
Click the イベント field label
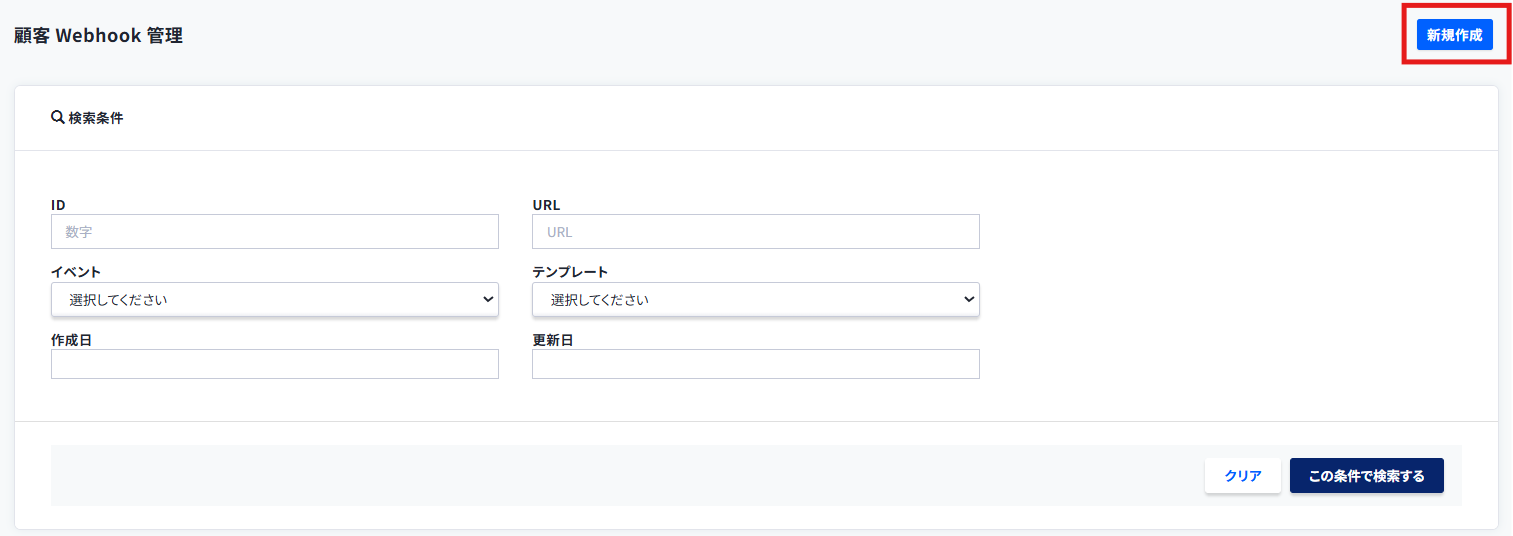pyautogui.click(x=76, y=272)
